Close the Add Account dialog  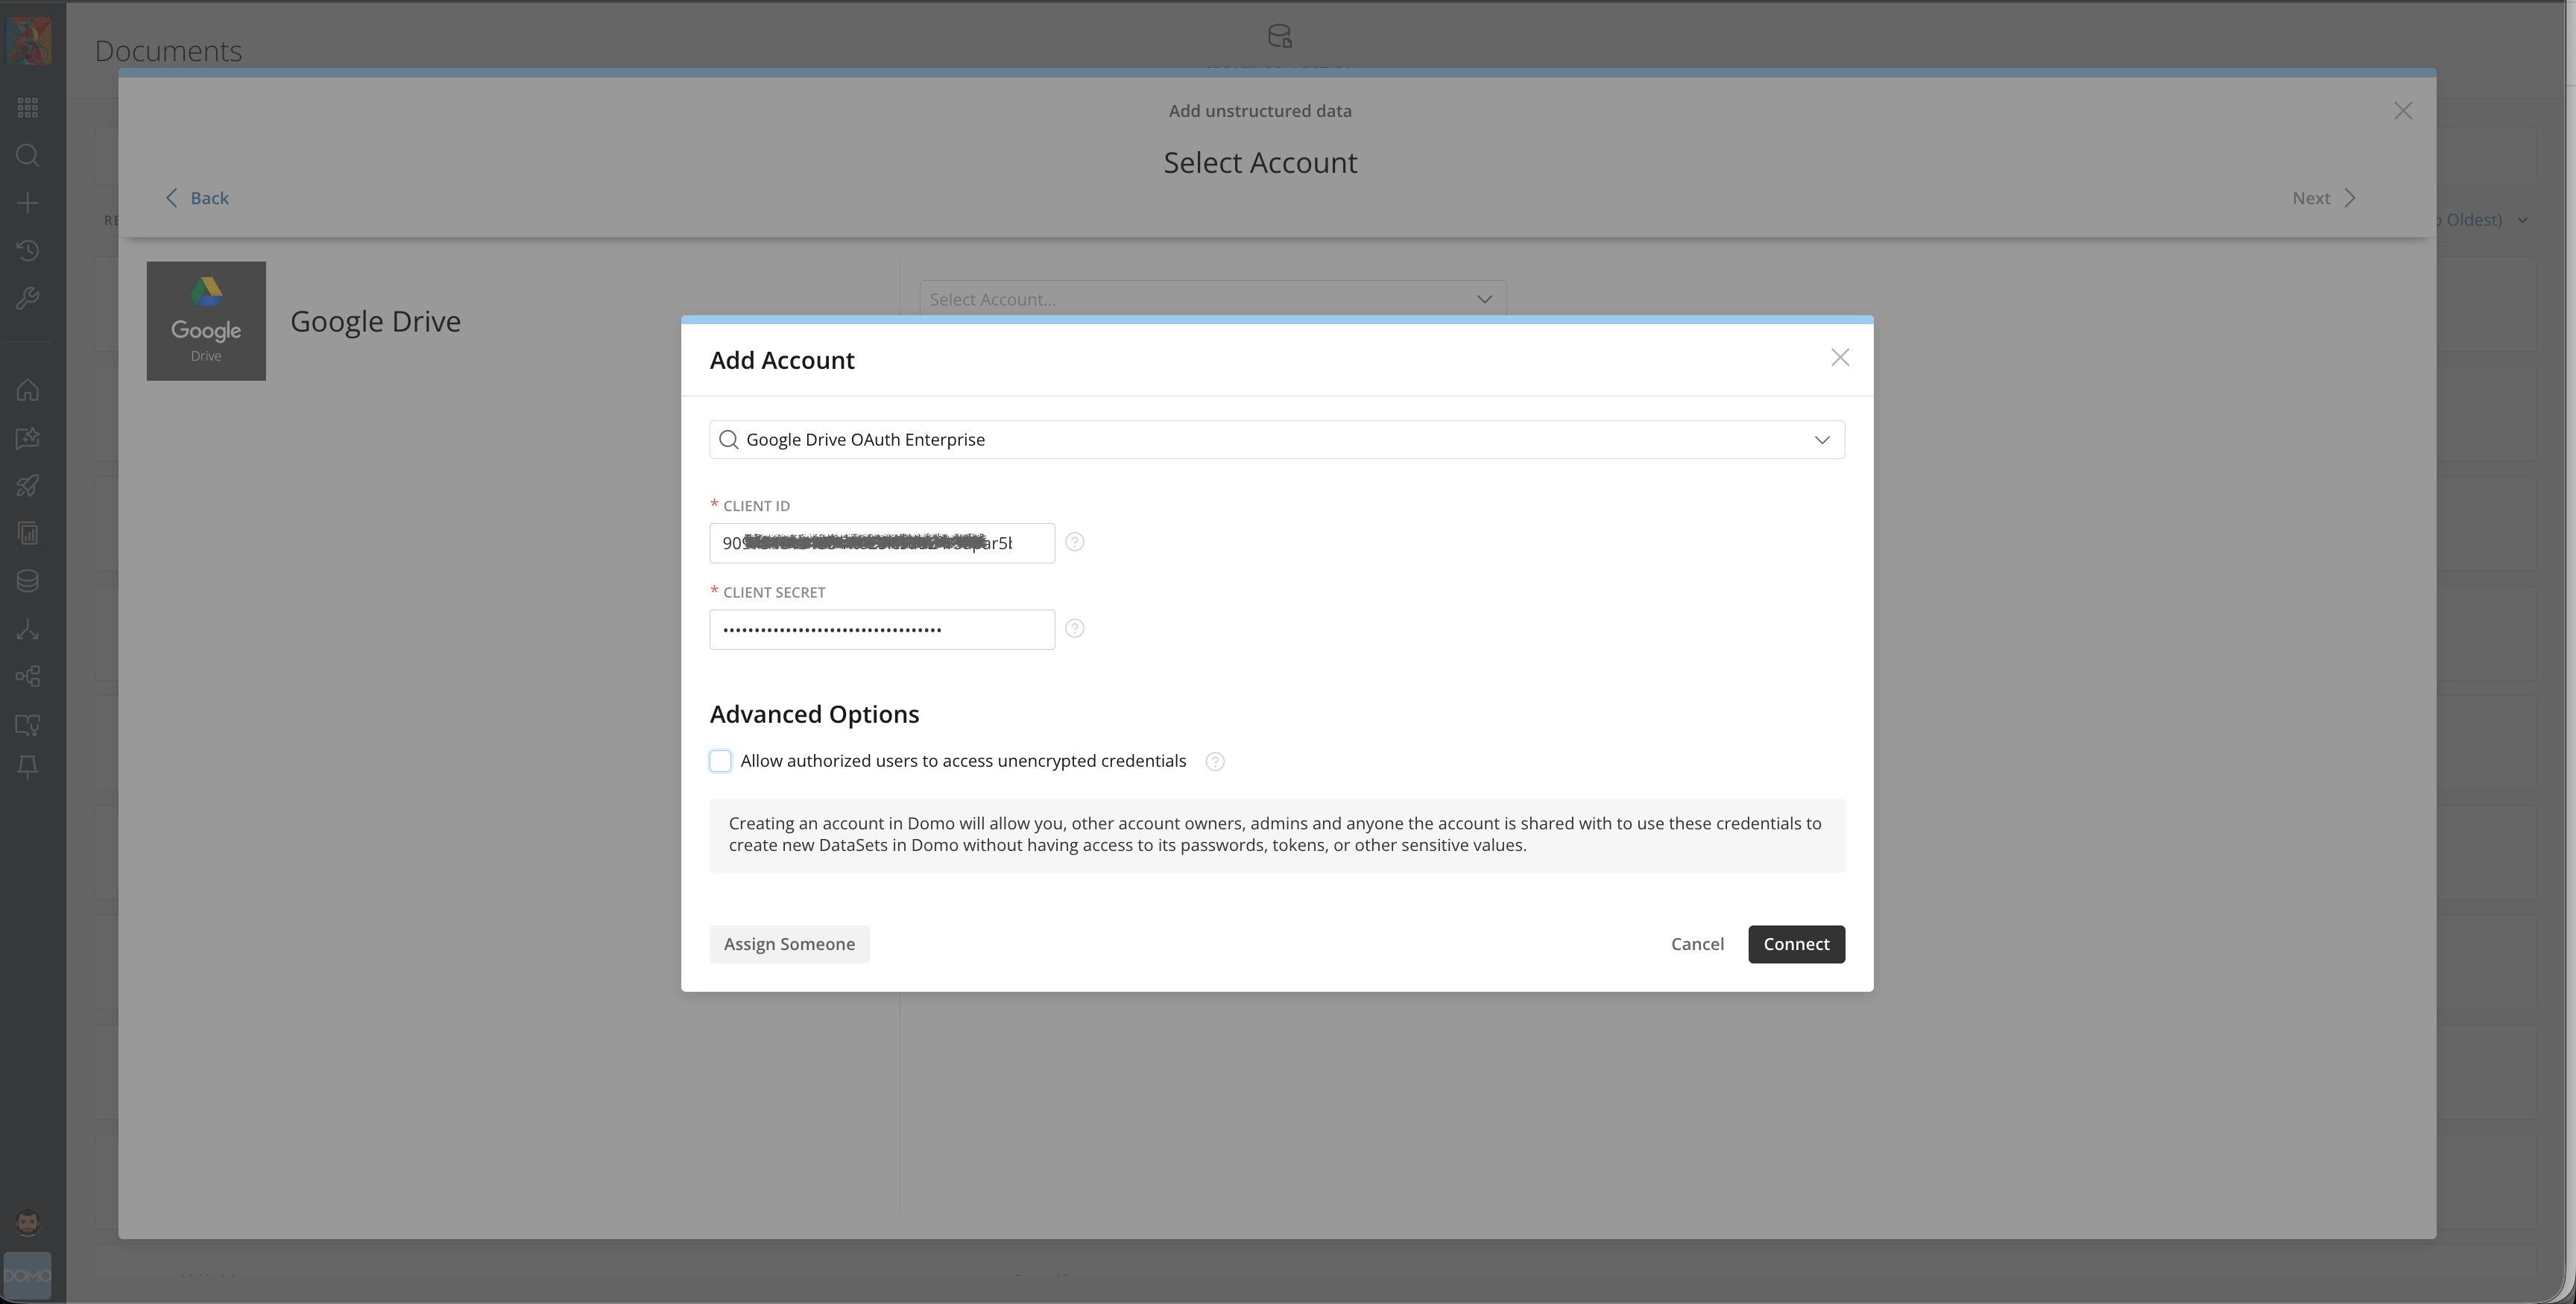pos(1840,358)
